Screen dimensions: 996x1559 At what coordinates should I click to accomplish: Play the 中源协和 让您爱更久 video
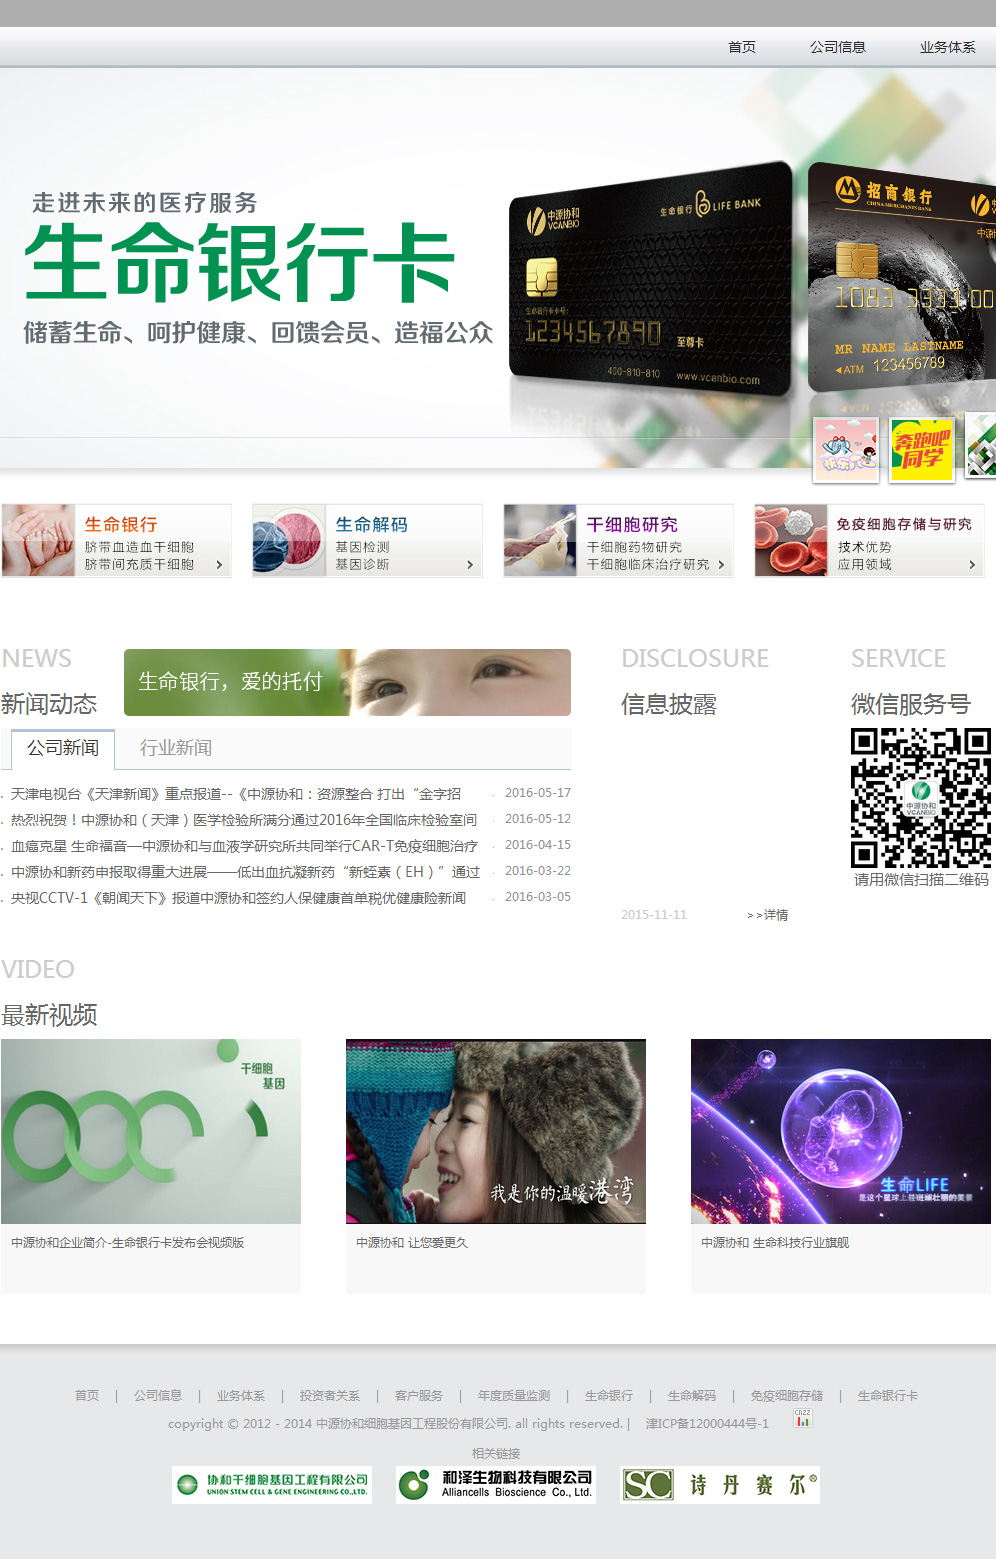pos(495,1131)
